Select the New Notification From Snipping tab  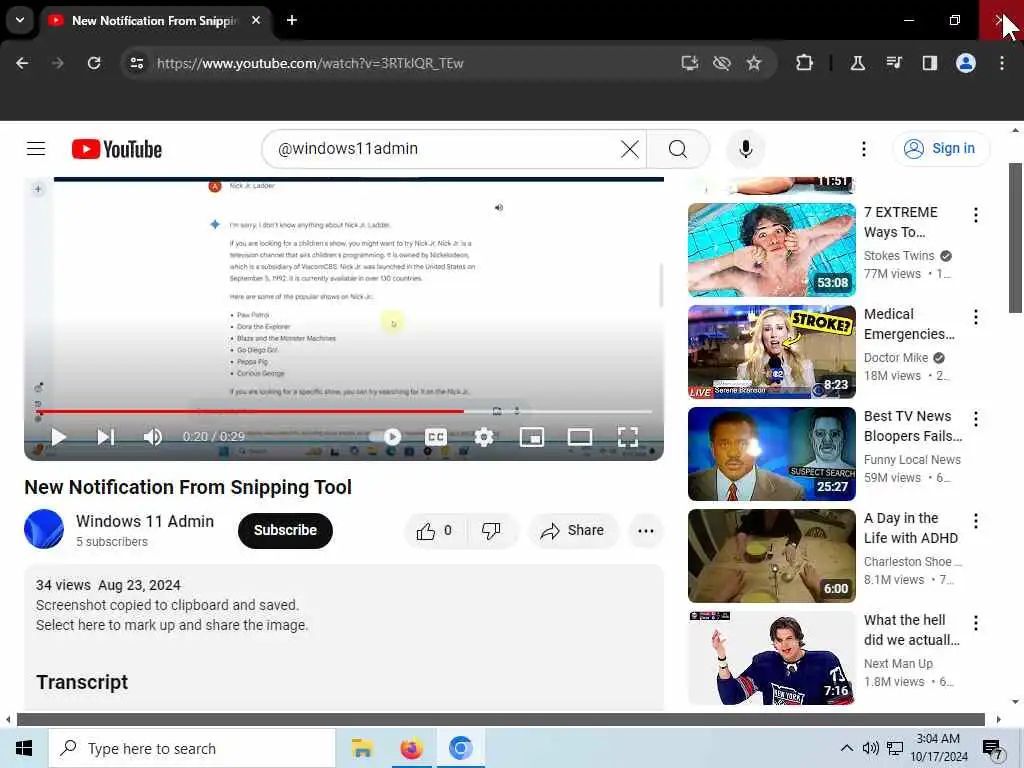155,20
